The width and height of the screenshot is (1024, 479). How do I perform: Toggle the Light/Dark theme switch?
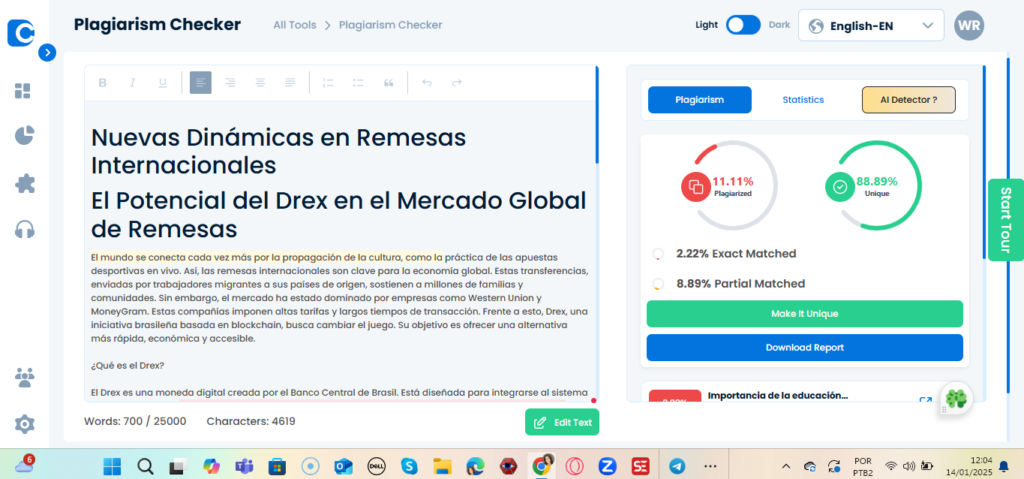743,25
